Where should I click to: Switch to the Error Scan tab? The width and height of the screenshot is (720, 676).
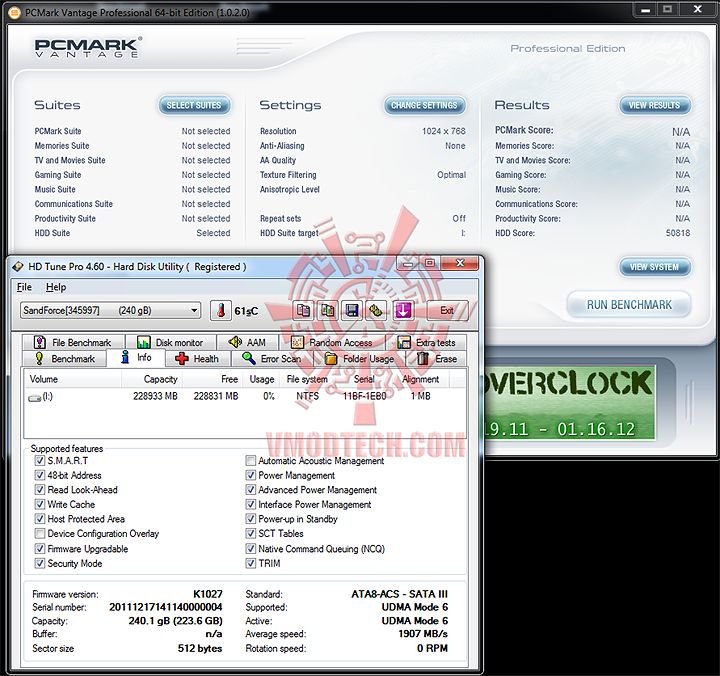coord(272,359)
